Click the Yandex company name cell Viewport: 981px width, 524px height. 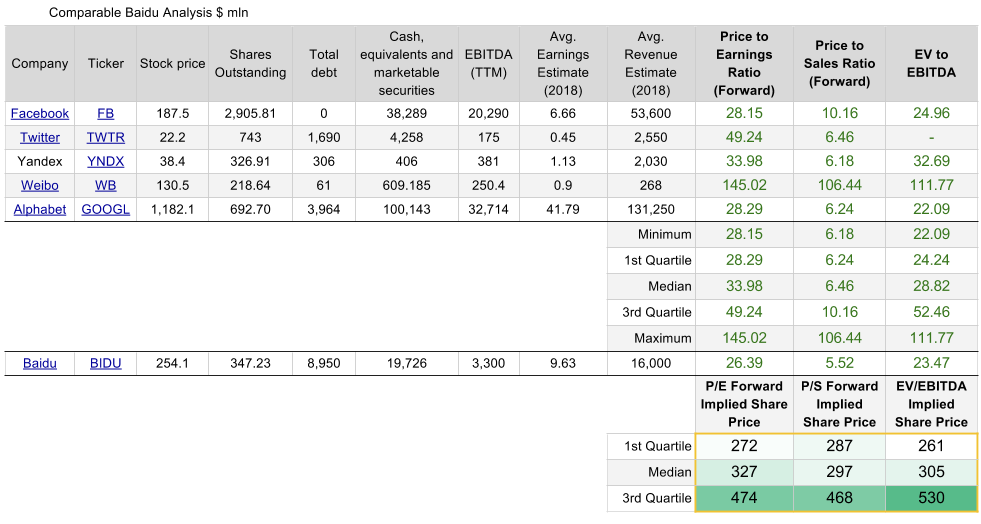[40, 161]
